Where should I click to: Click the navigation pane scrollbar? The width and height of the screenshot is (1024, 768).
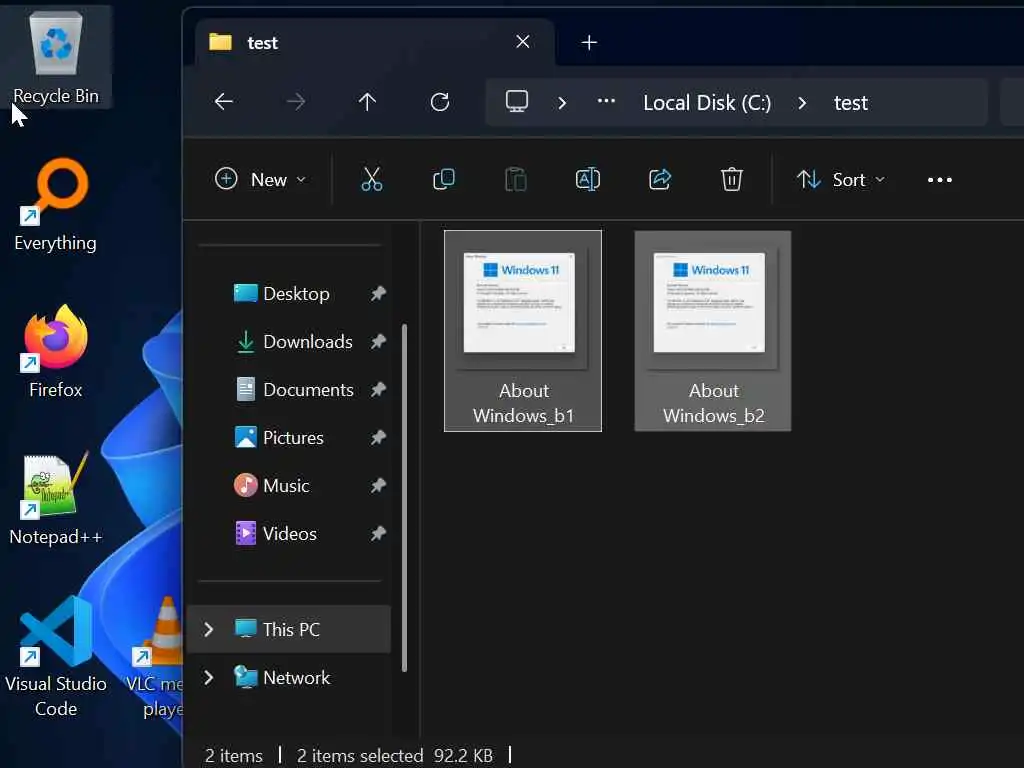click(404, 498)
